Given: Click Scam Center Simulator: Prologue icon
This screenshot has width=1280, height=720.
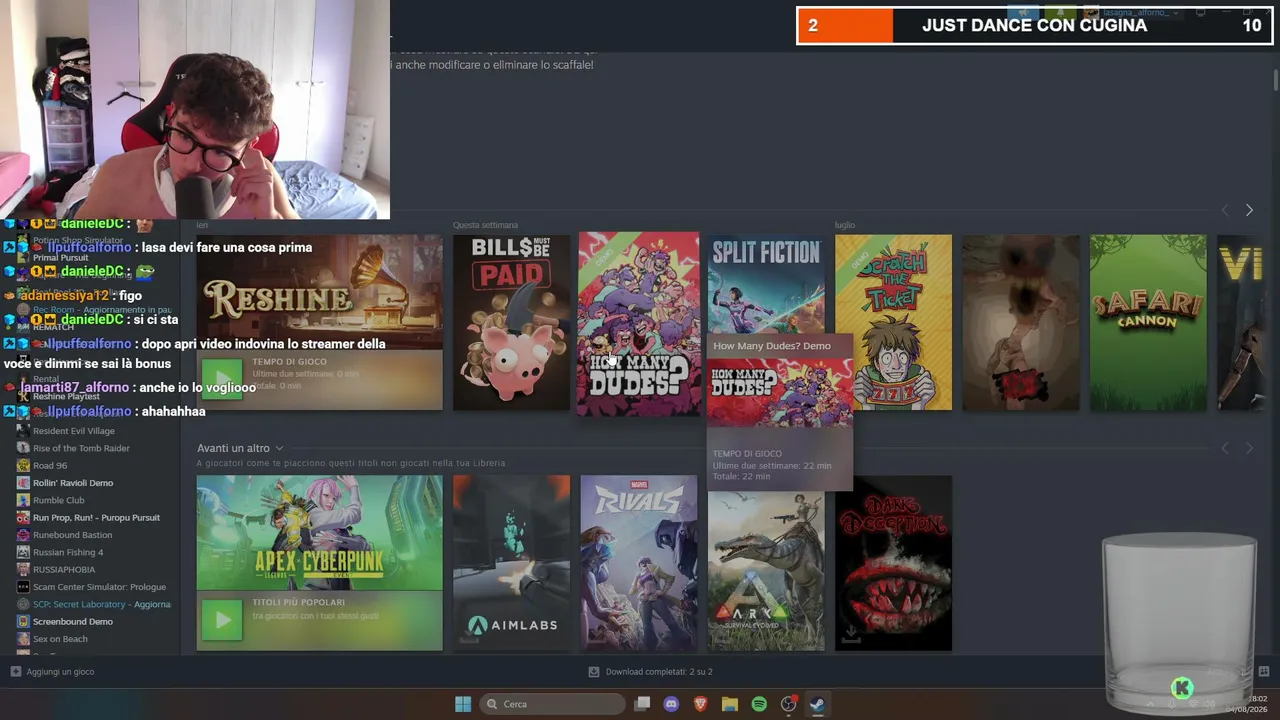Looking at the screenshot, I should [x=24, y=587].
